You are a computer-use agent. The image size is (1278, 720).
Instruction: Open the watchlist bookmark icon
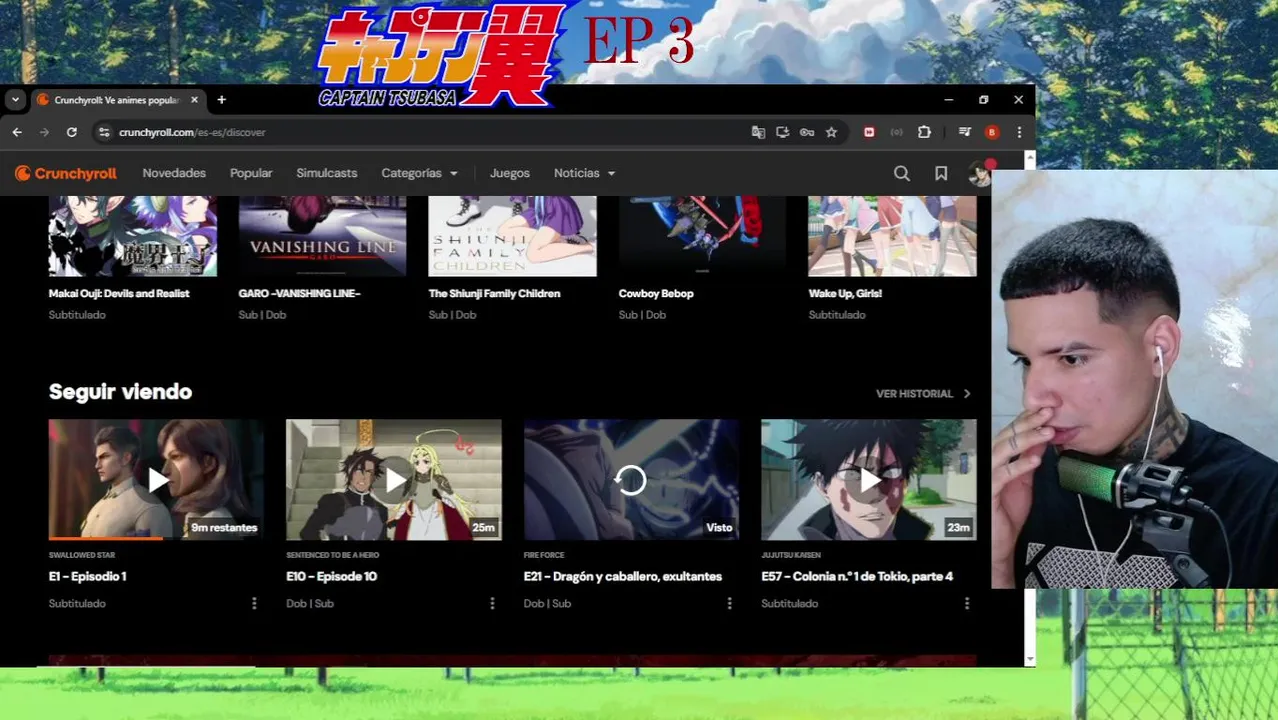[x=941, y=173]
